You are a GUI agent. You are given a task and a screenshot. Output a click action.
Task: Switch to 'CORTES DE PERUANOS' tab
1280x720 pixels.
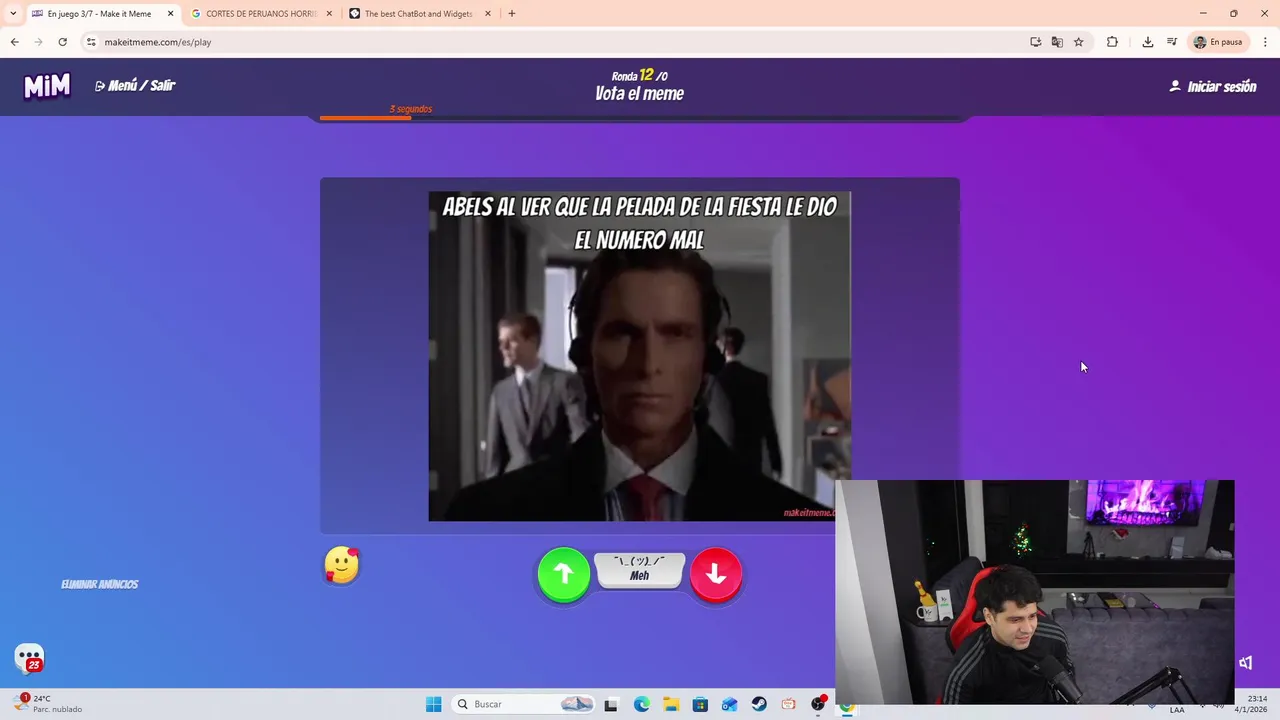261,14
